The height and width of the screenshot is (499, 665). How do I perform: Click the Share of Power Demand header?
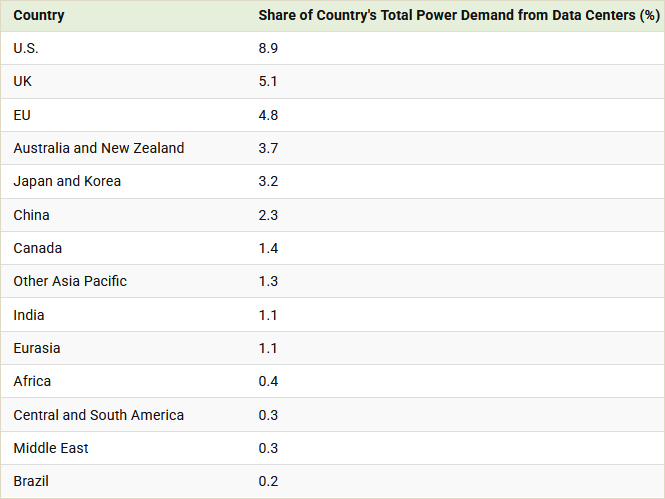tap(459, 16)
